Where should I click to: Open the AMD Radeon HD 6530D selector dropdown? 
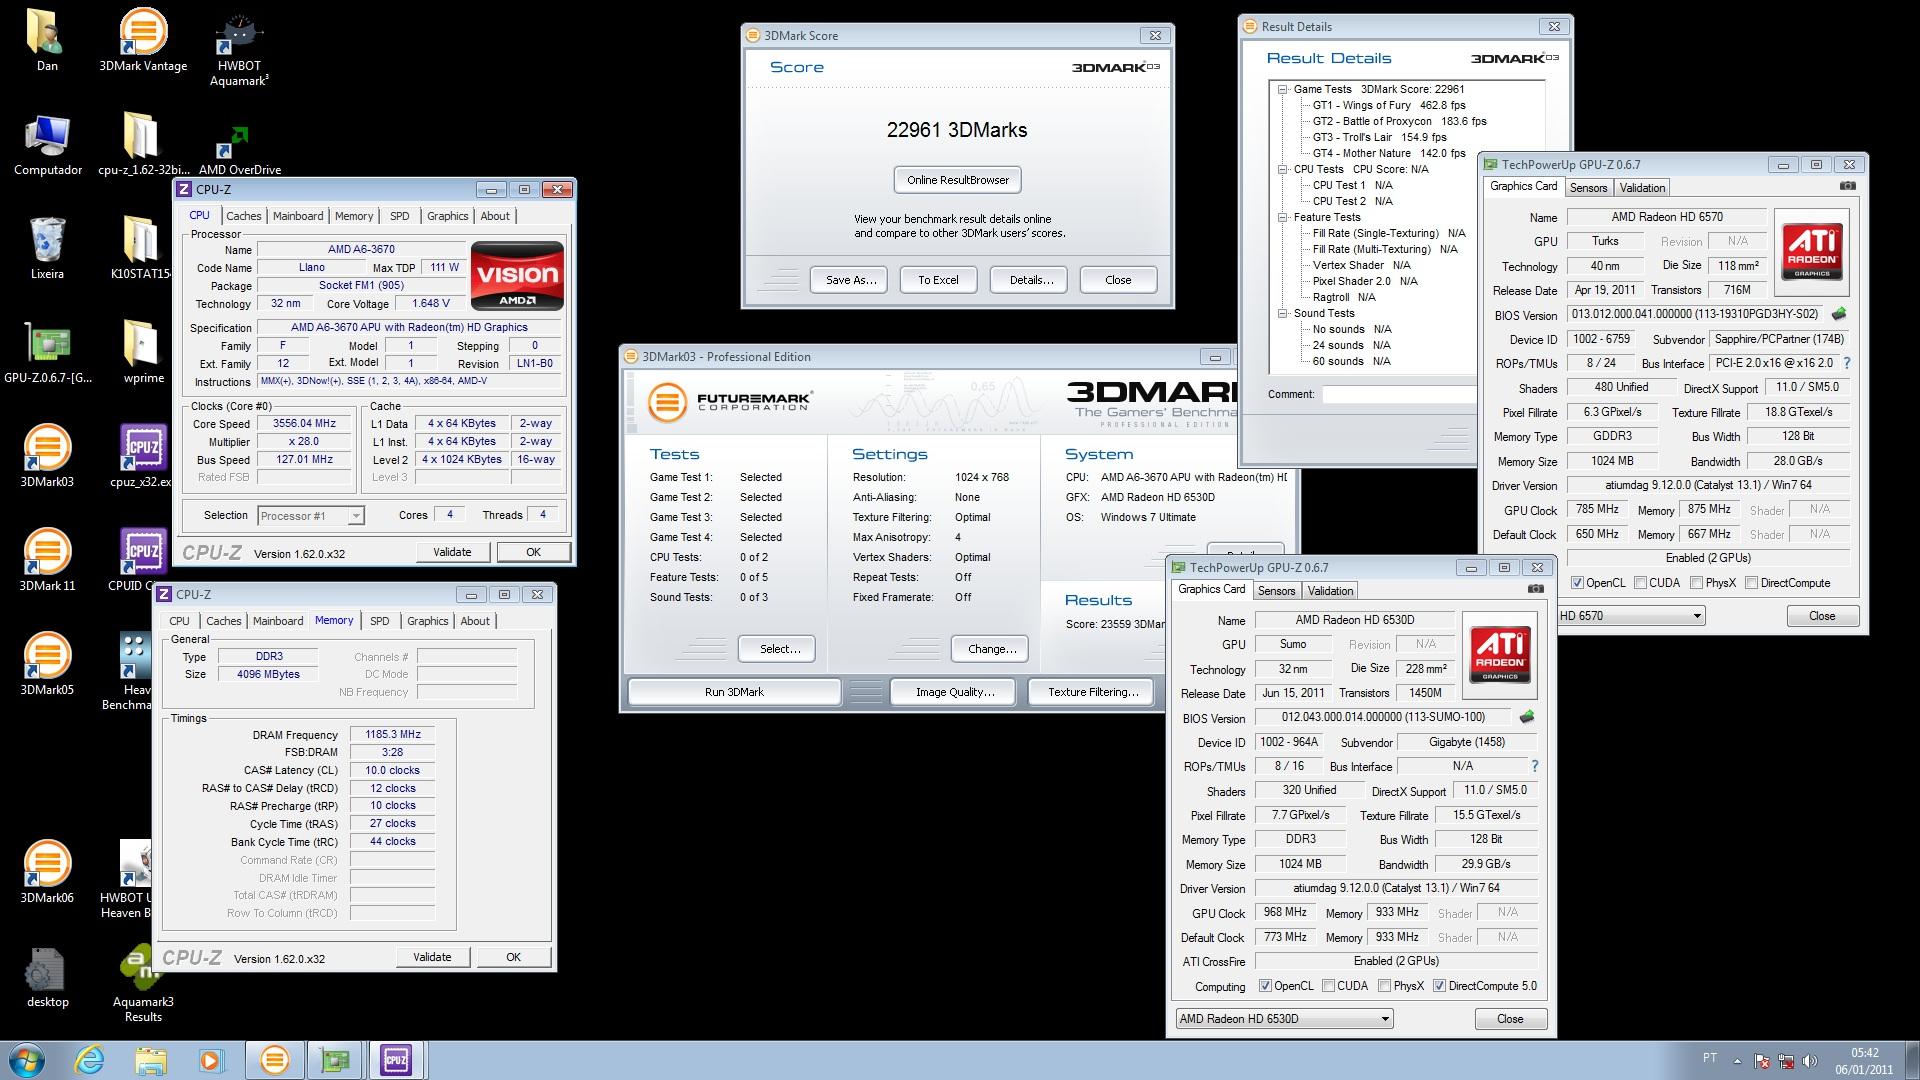coord(1284,1019)
